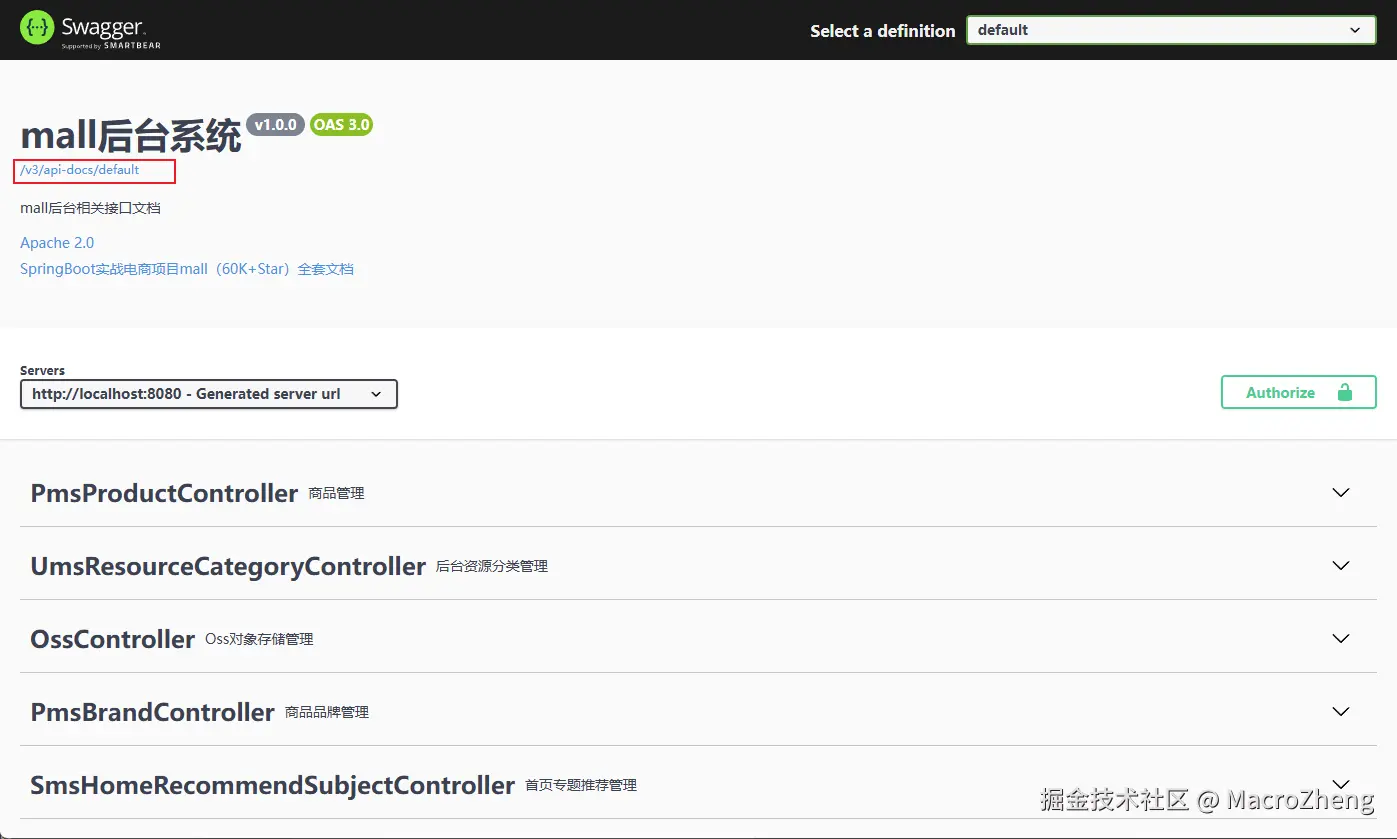
Task: Click the Servers label
Action: pyautogui.click(x=42, y=370)
